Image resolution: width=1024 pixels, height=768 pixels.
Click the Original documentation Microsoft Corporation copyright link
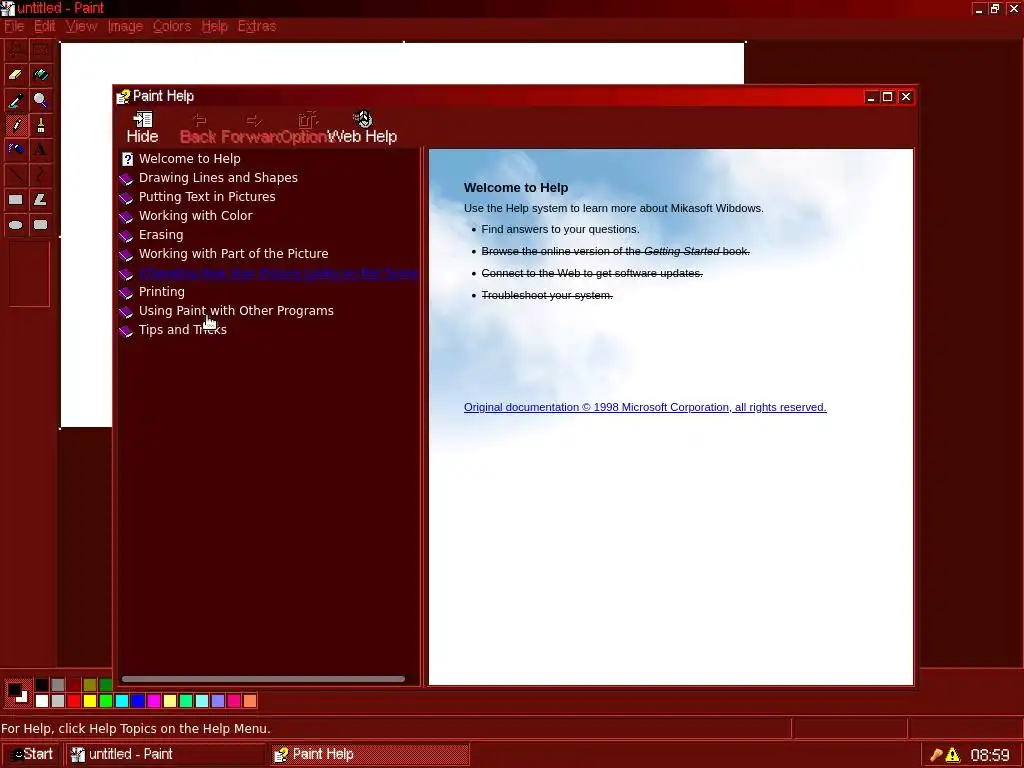(x=645, y=407)
